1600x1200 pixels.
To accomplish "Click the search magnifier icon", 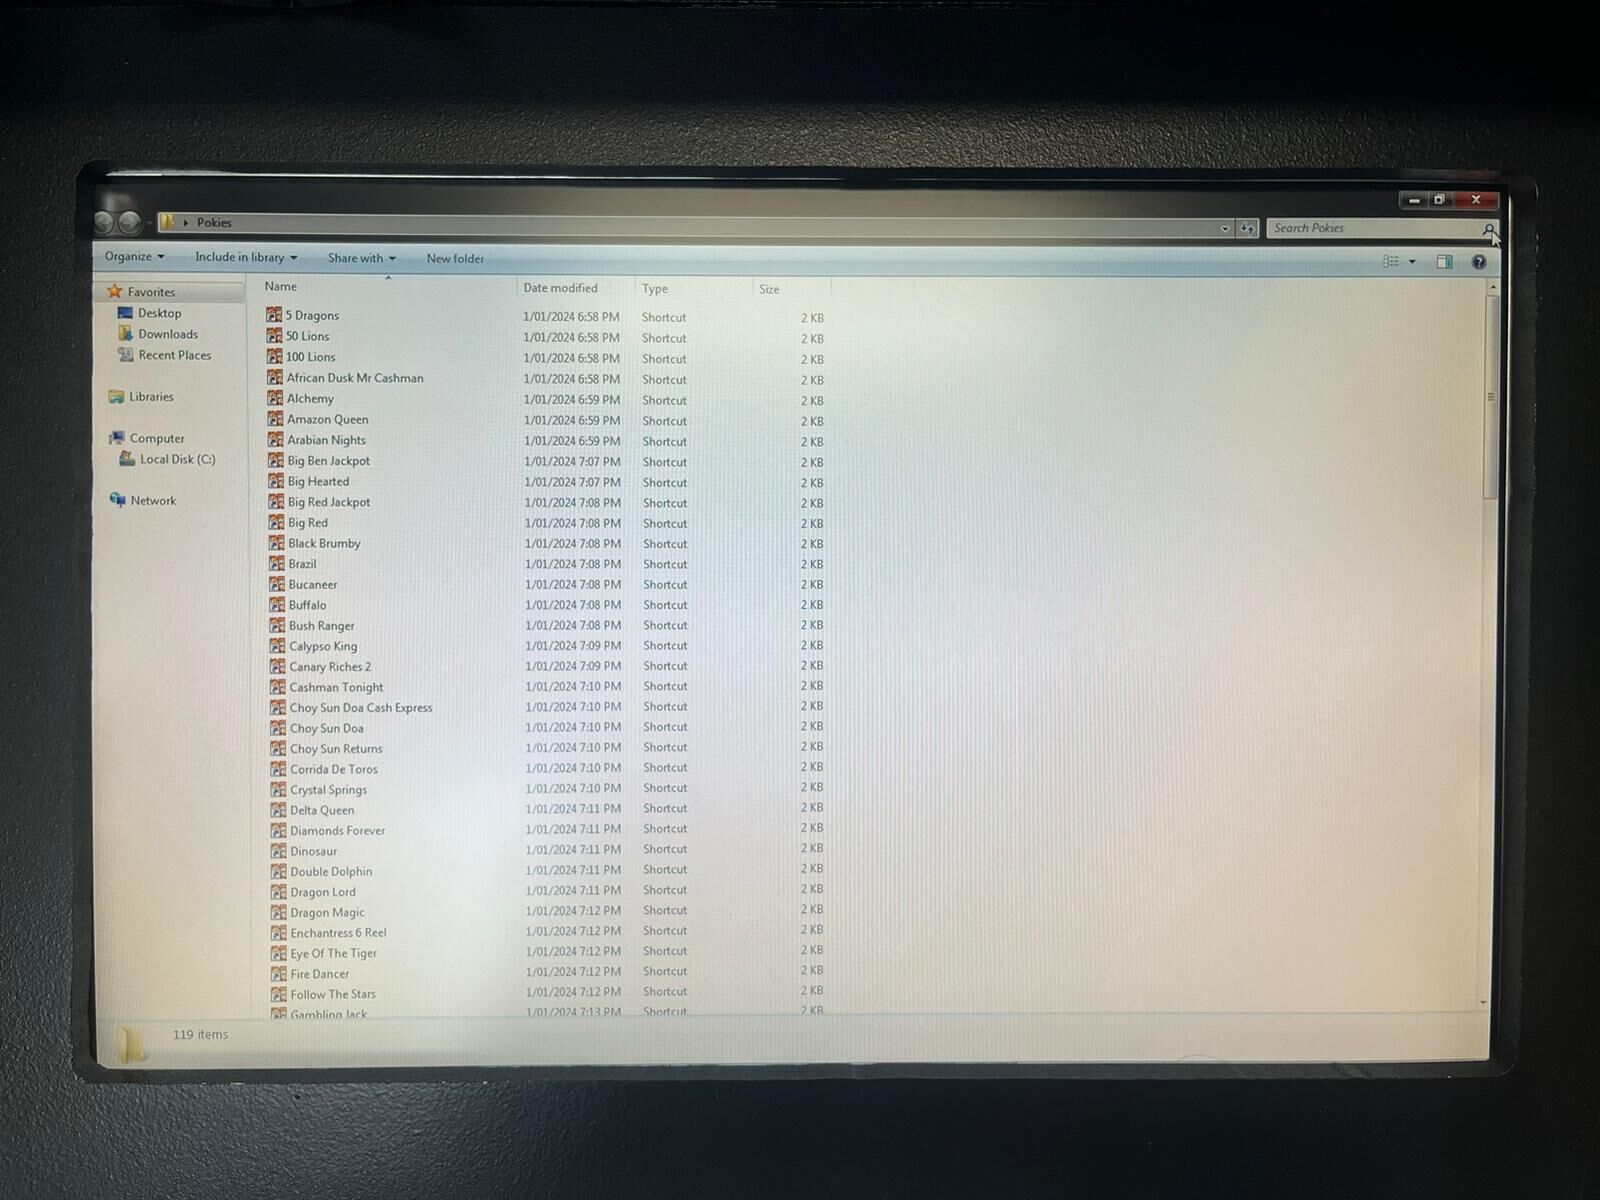I will tap(1488, 230).
